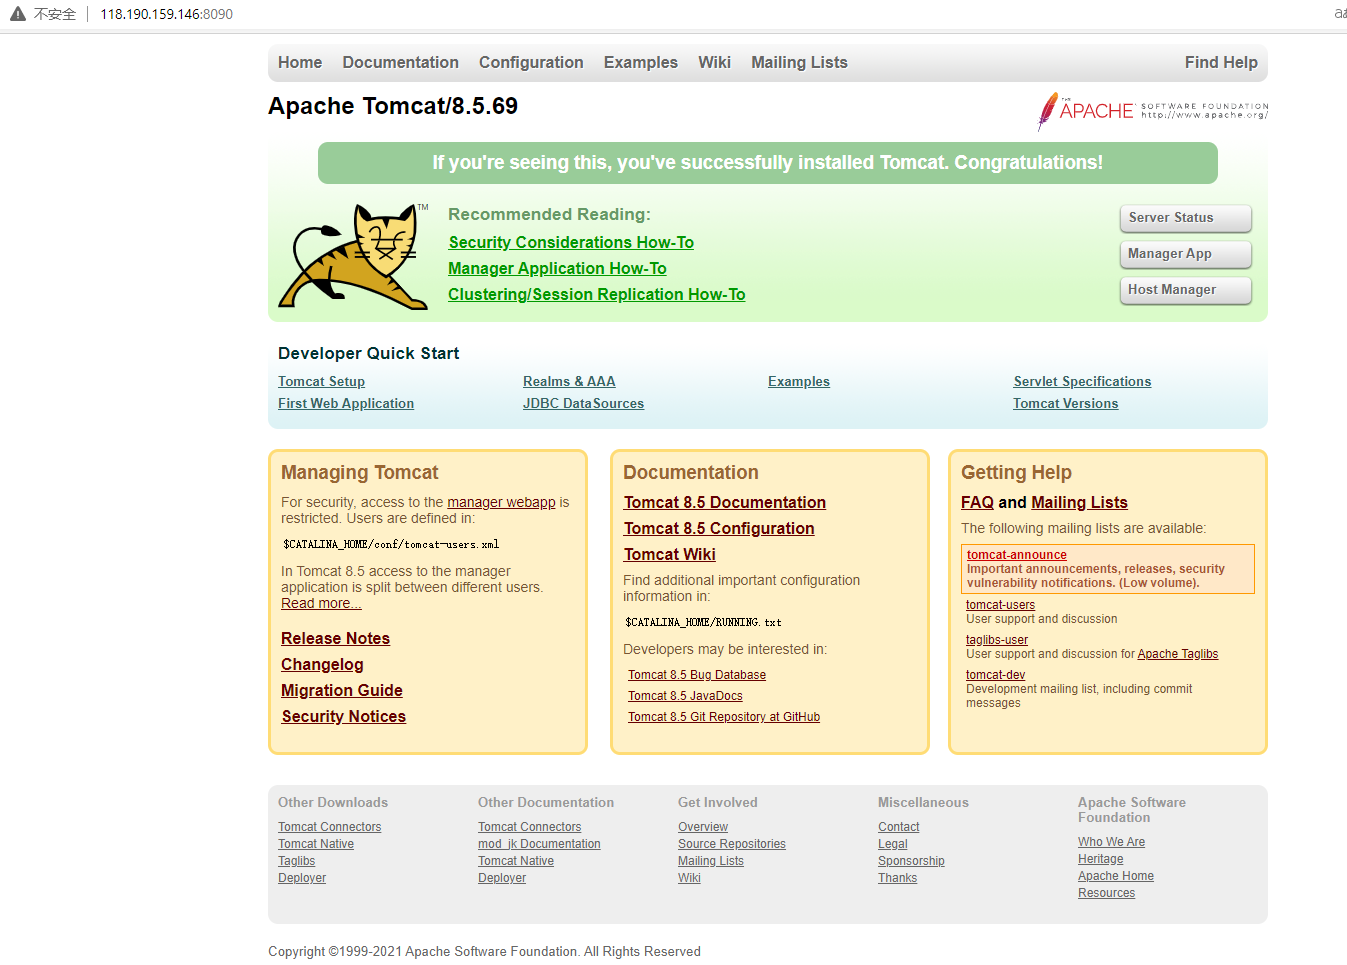Open the tomcat-users mailing list link

[1000, 605]
